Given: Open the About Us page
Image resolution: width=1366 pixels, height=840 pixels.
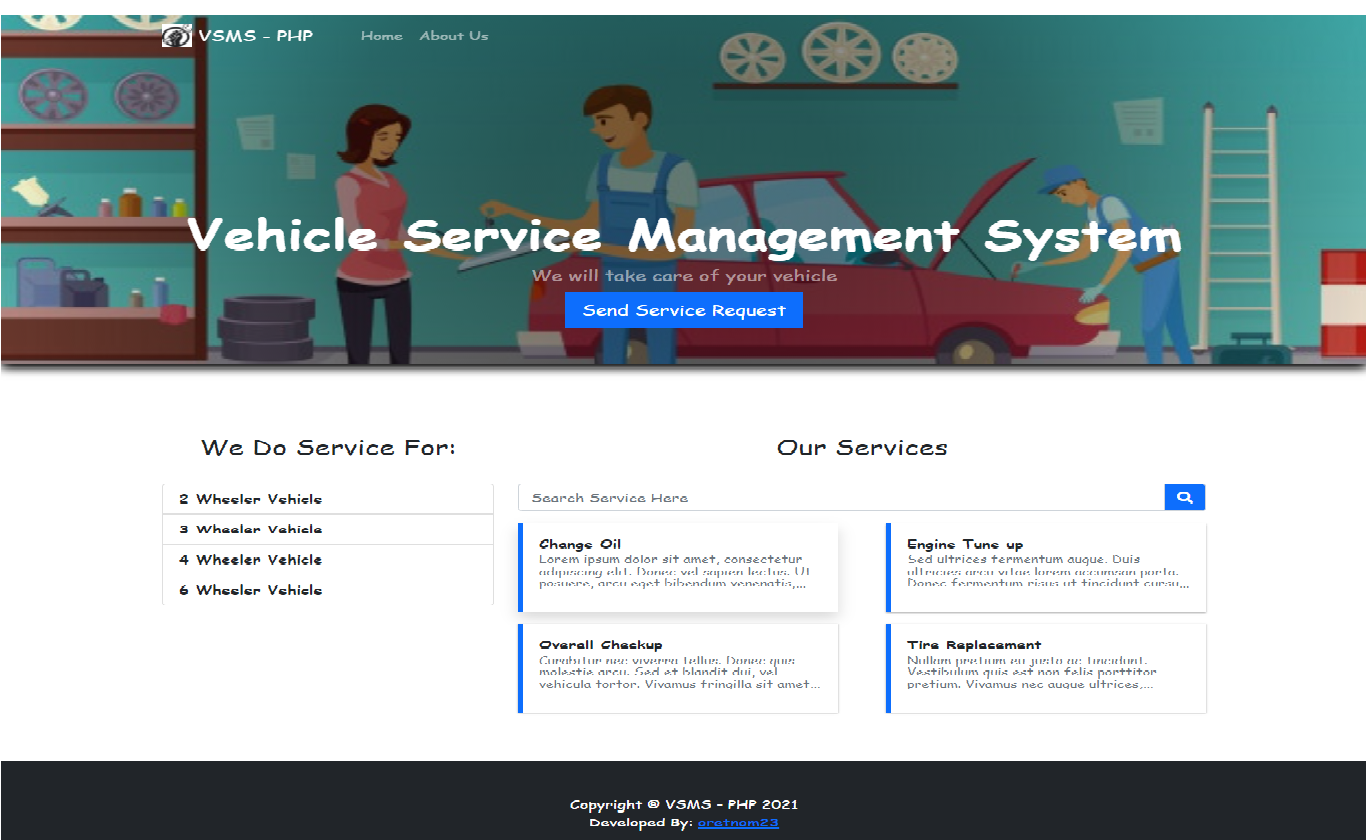Looking at the screenshot, I should coord(453,35).
